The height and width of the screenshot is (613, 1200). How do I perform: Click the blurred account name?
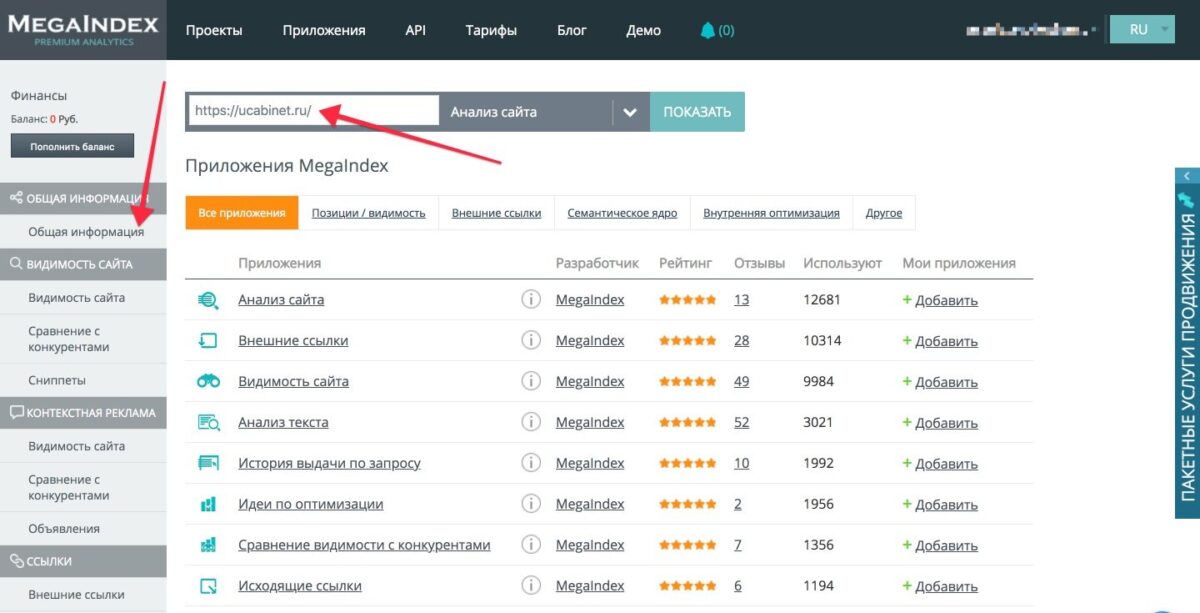point(1031,30)
